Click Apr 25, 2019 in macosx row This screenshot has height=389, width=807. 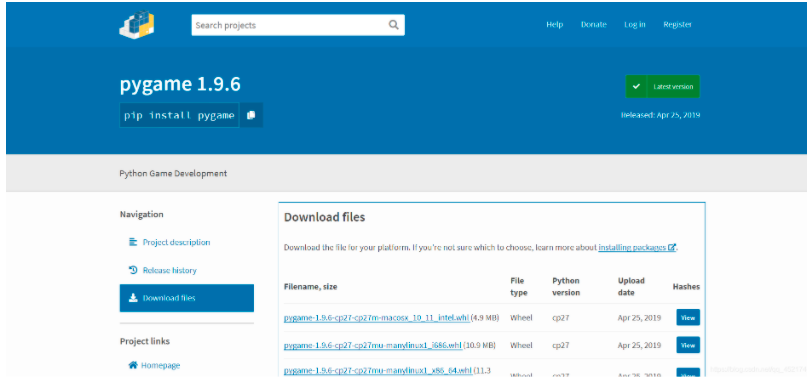click(x=639, y=317)
